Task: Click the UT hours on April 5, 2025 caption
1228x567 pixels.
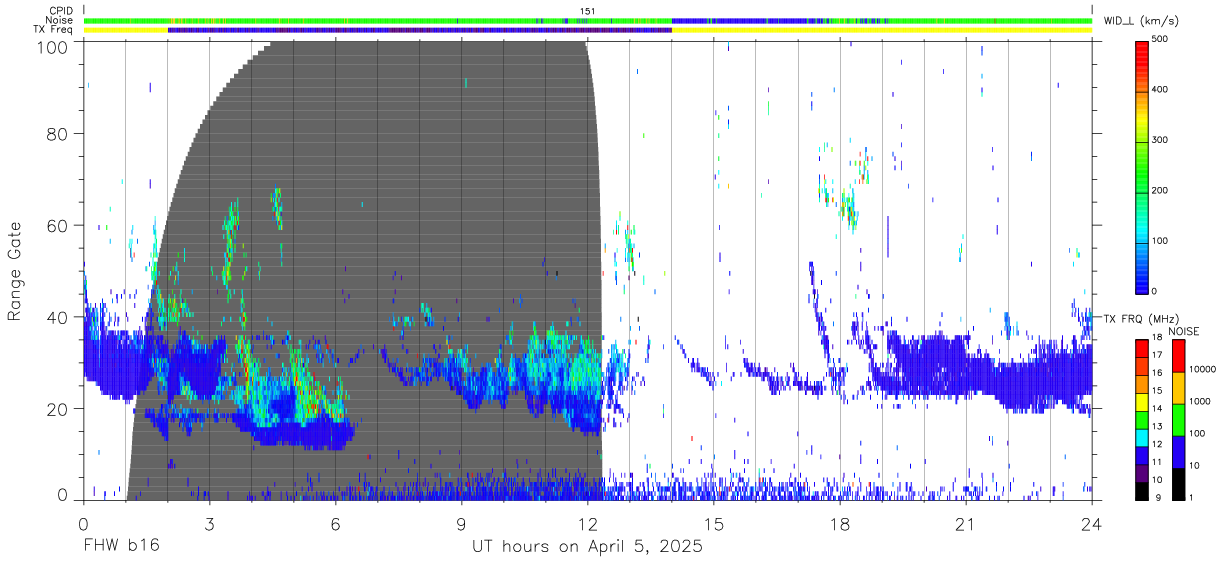Action: tap(587, 547)
